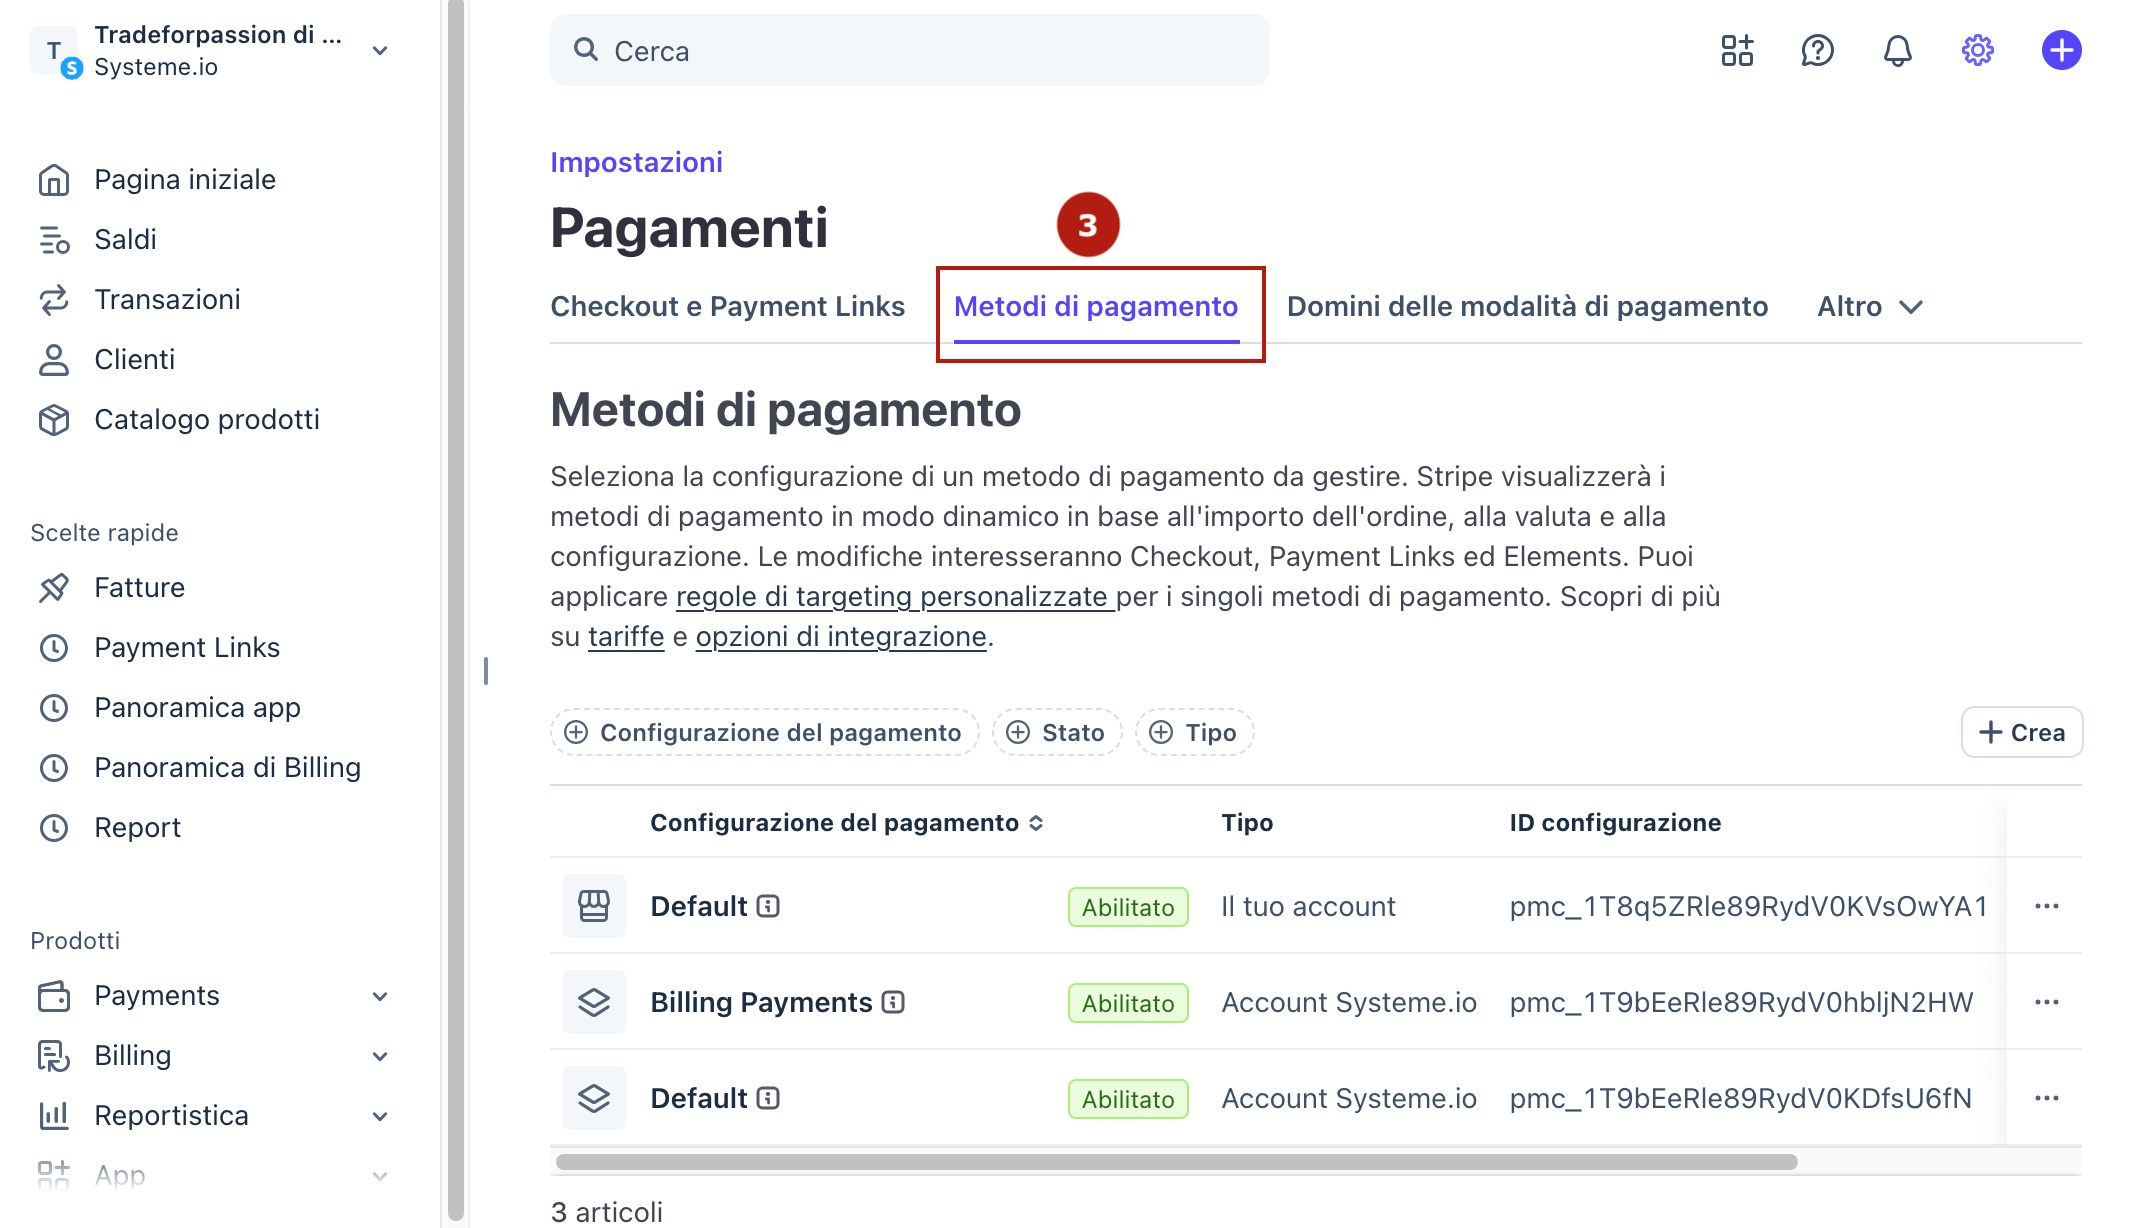Open the Altro tab dropdown

[x=1870, y=307]
